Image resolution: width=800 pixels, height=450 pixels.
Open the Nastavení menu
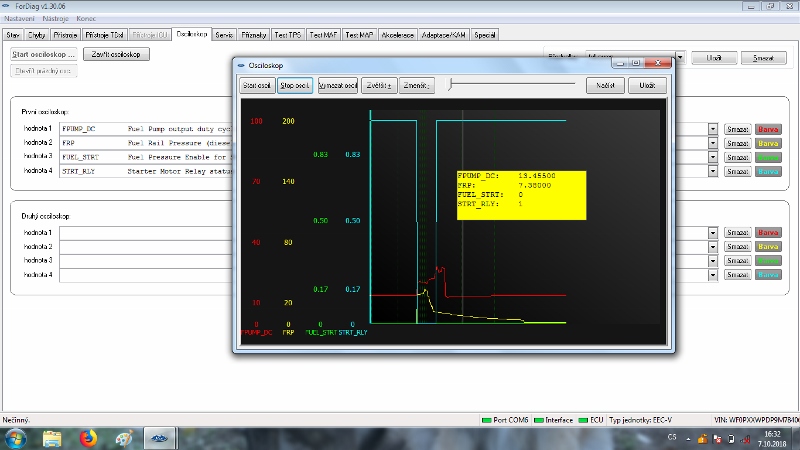20,19
